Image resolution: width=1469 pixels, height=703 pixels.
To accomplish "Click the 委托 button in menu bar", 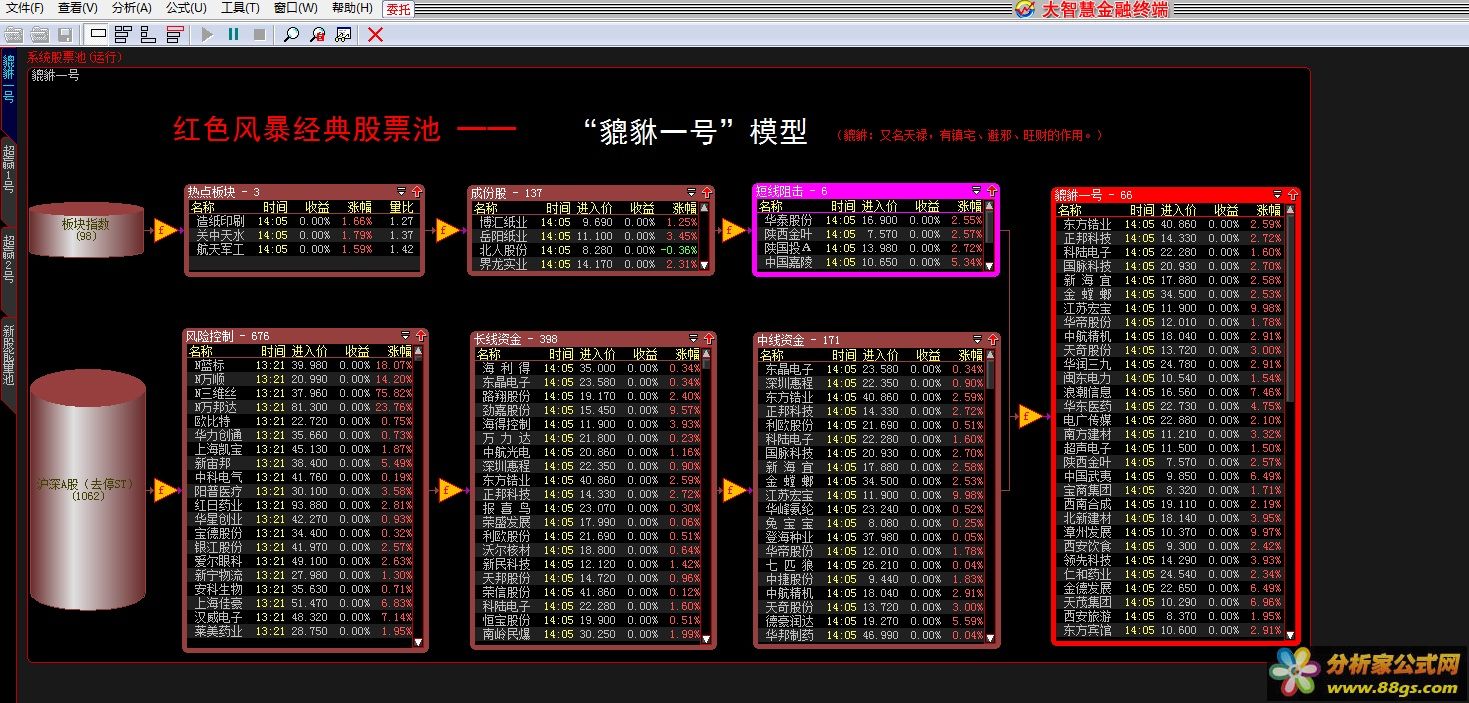I will 398,9.
